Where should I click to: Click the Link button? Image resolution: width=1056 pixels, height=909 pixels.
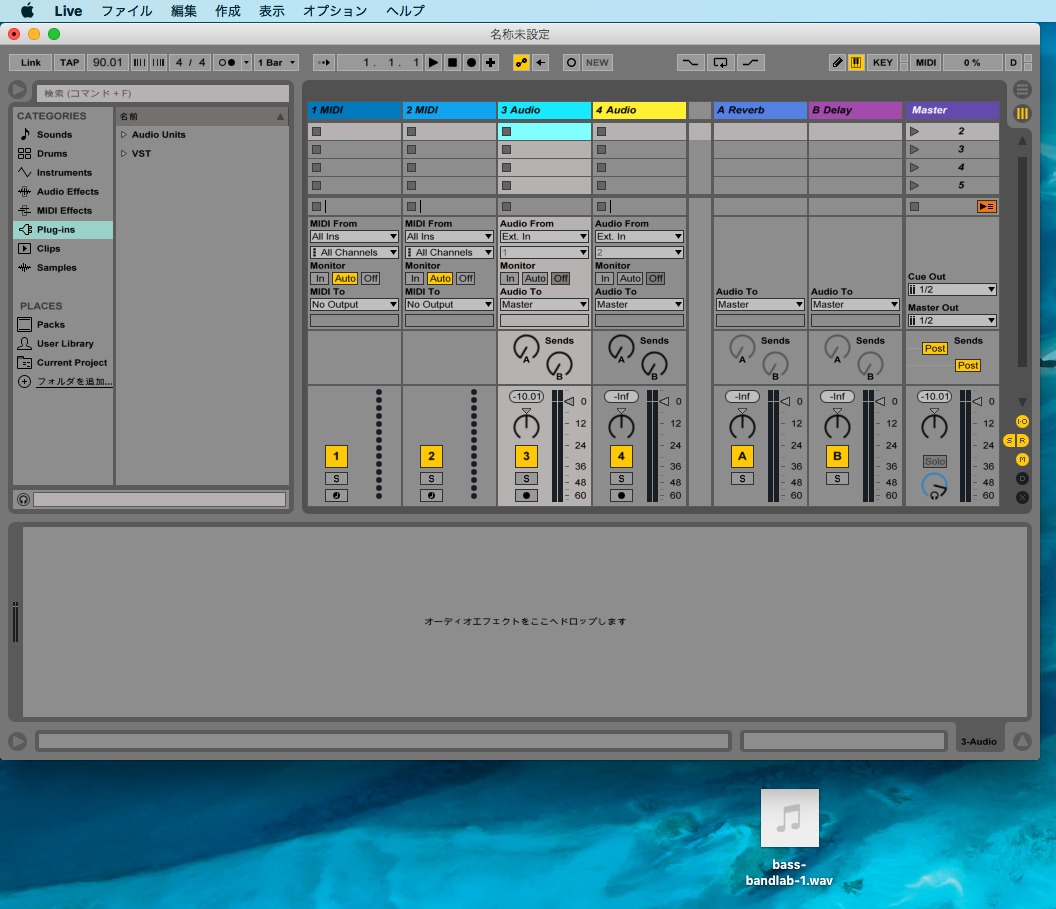point(31,63)
